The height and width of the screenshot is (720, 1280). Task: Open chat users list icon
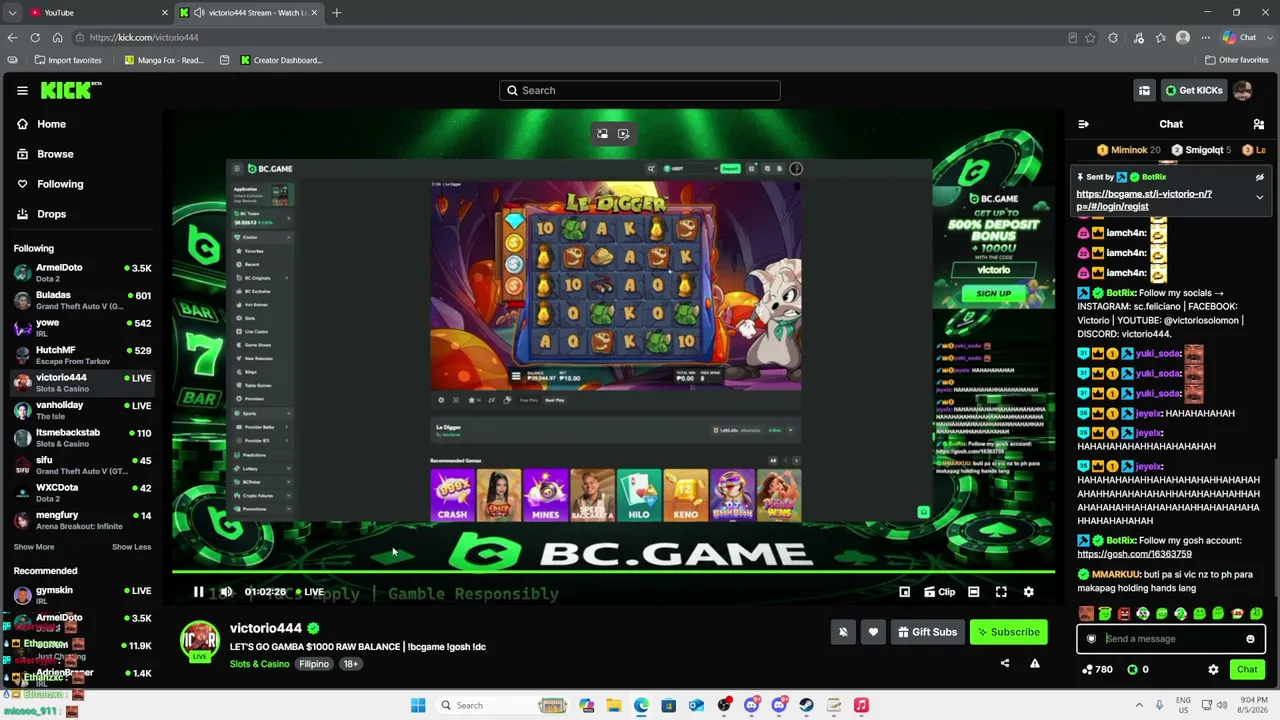[1258, 124]
